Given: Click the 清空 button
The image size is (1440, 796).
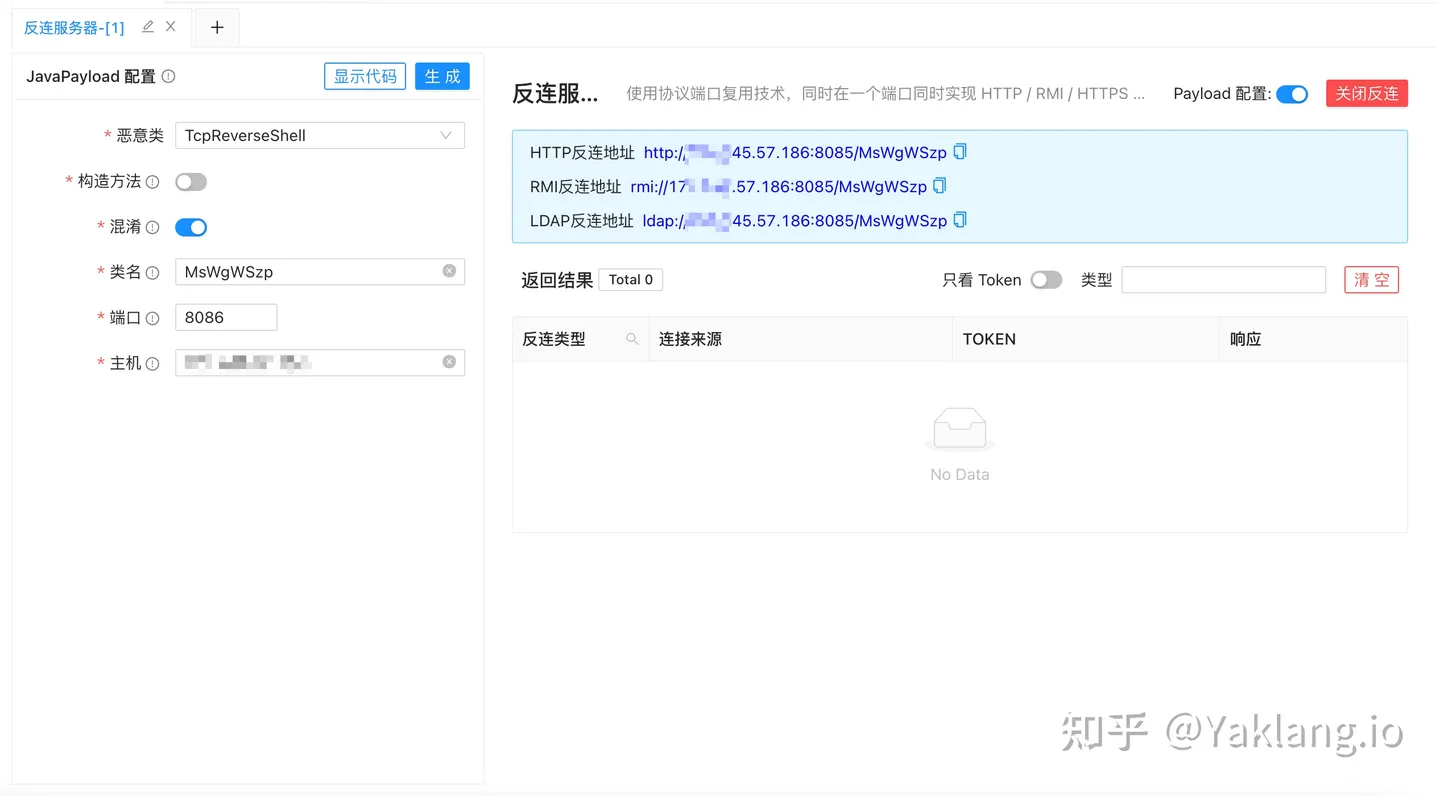Looking at the screenshot, I should (x=1371, y=280).
